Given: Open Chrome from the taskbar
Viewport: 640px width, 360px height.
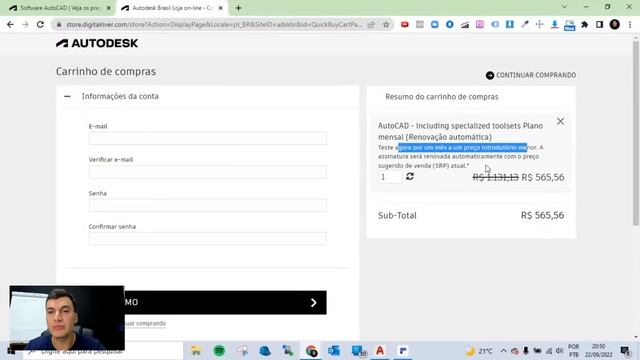Looking at the screenshot, I should click(311, 351).
